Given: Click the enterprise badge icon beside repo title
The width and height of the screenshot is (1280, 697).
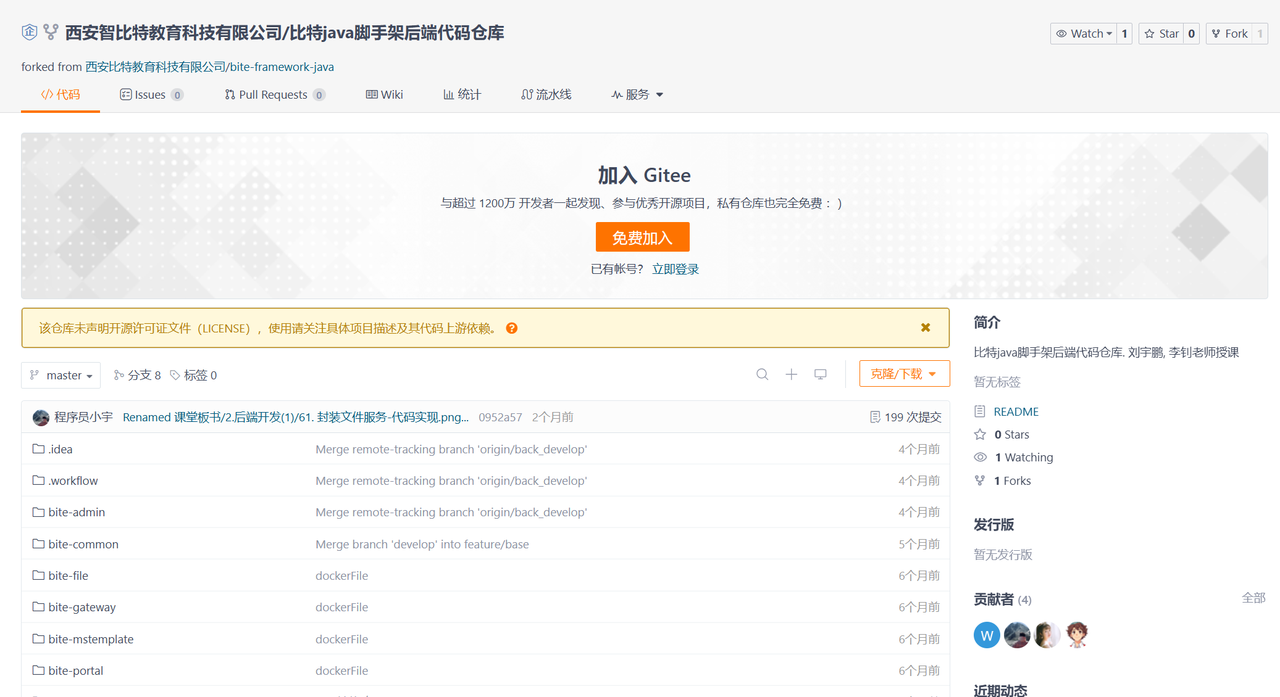Looking at the screenshot, I should pyautogui.click(x=29, y=33).
